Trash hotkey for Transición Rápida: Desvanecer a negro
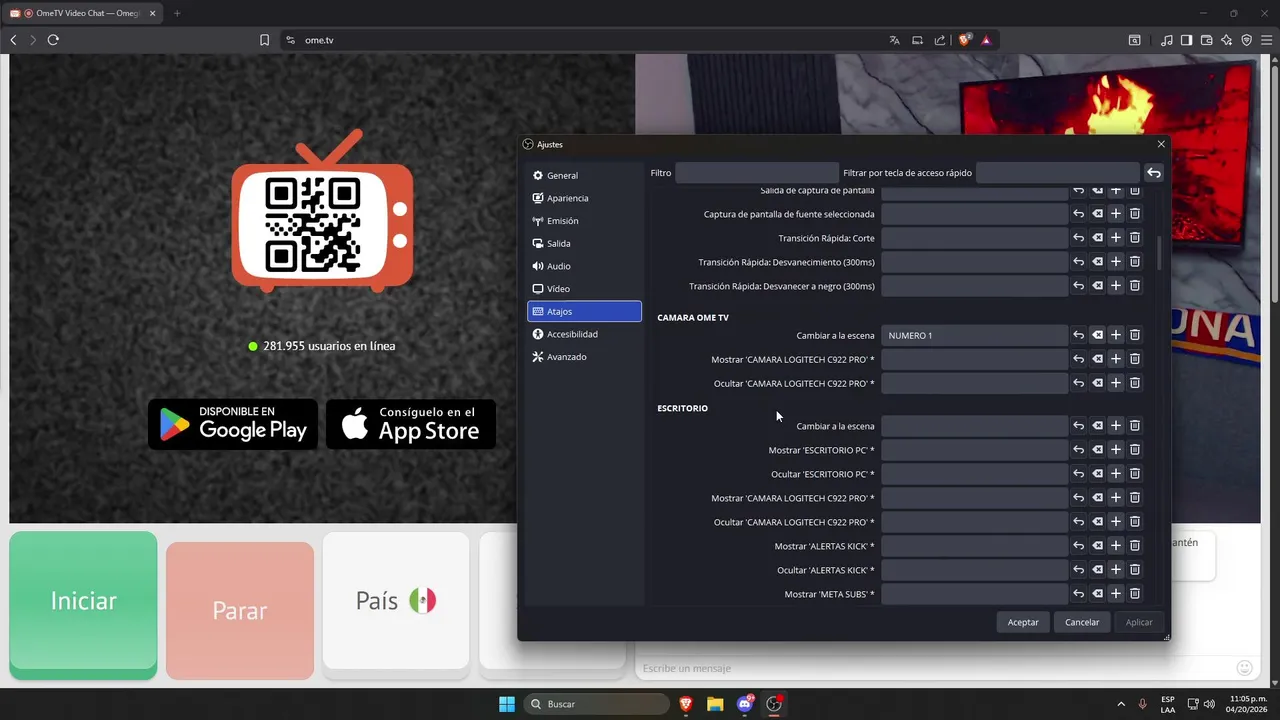Viewport: 1280px width, 720px height. pyautogui.click(x=1135, y=286)
